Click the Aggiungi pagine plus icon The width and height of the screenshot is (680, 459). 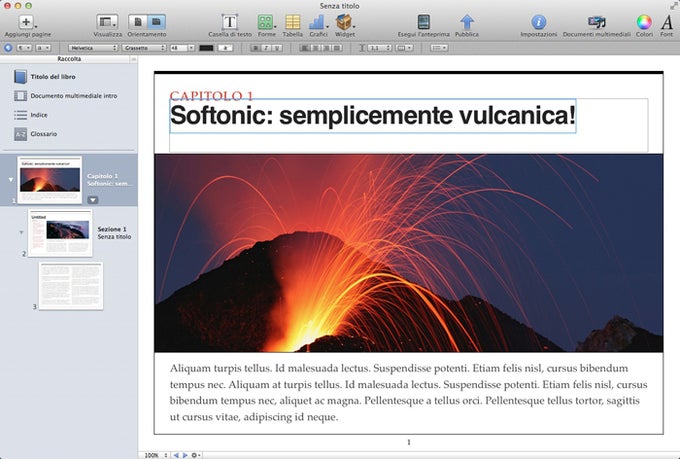[x=26, y=22]
